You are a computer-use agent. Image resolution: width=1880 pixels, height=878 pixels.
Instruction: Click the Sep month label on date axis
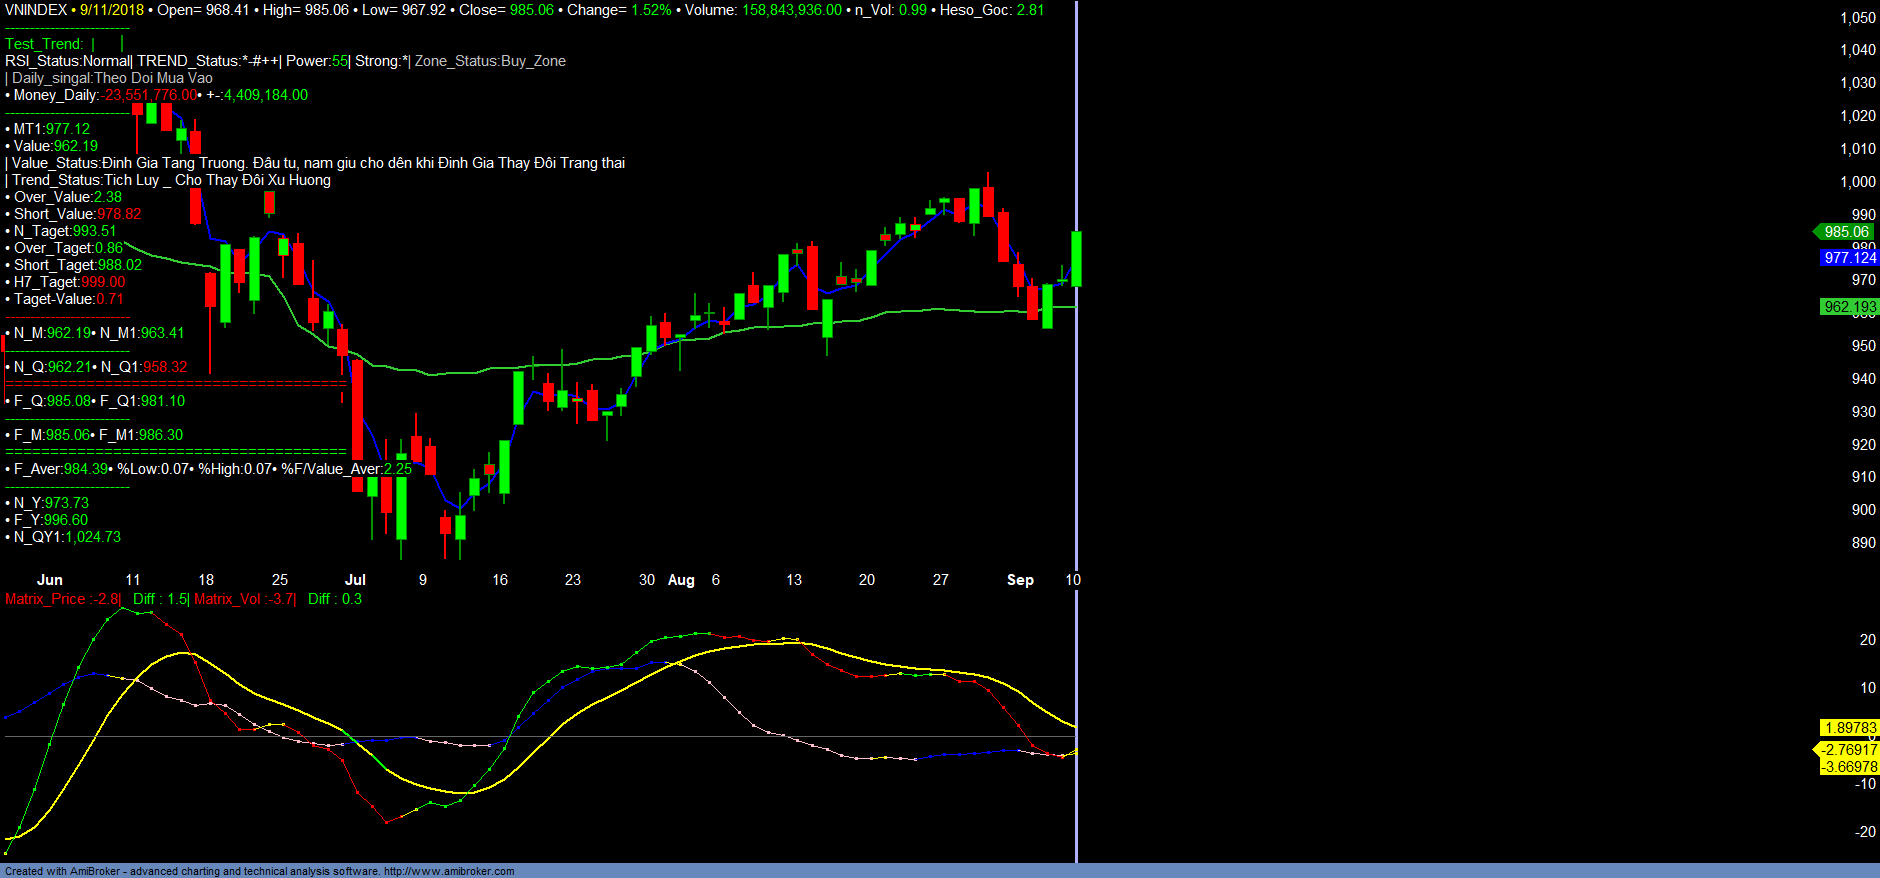tap(1020, 580)
